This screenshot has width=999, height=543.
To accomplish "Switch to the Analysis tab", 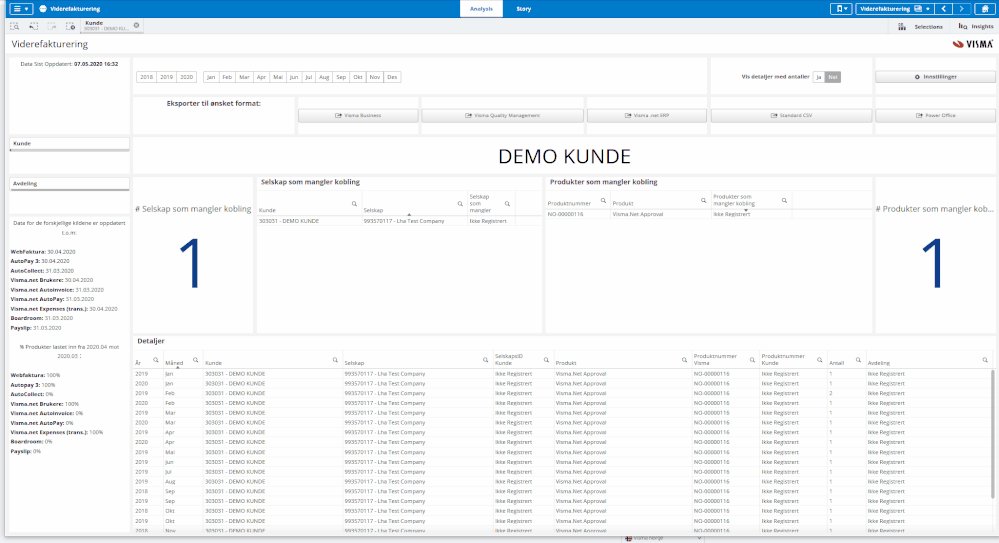I will 481,8.
